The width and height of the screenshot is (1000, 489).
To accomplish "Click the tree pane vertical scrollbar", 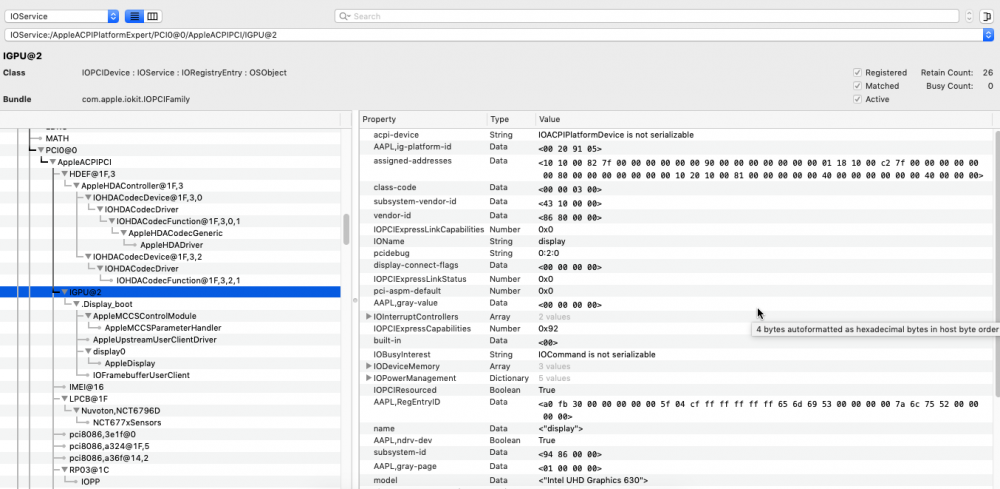I will point(346,230).
